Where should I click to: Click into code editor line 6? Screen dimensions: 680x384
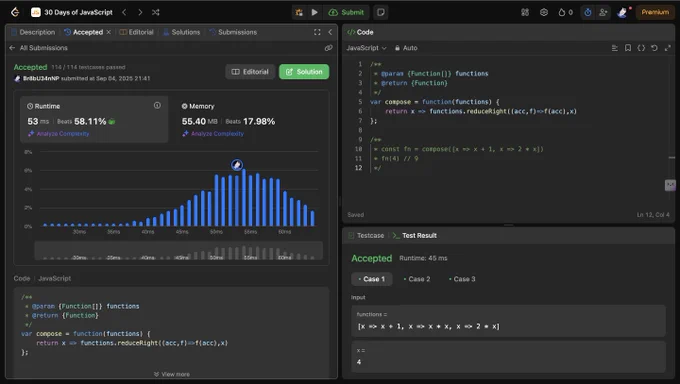pos(481,112)
